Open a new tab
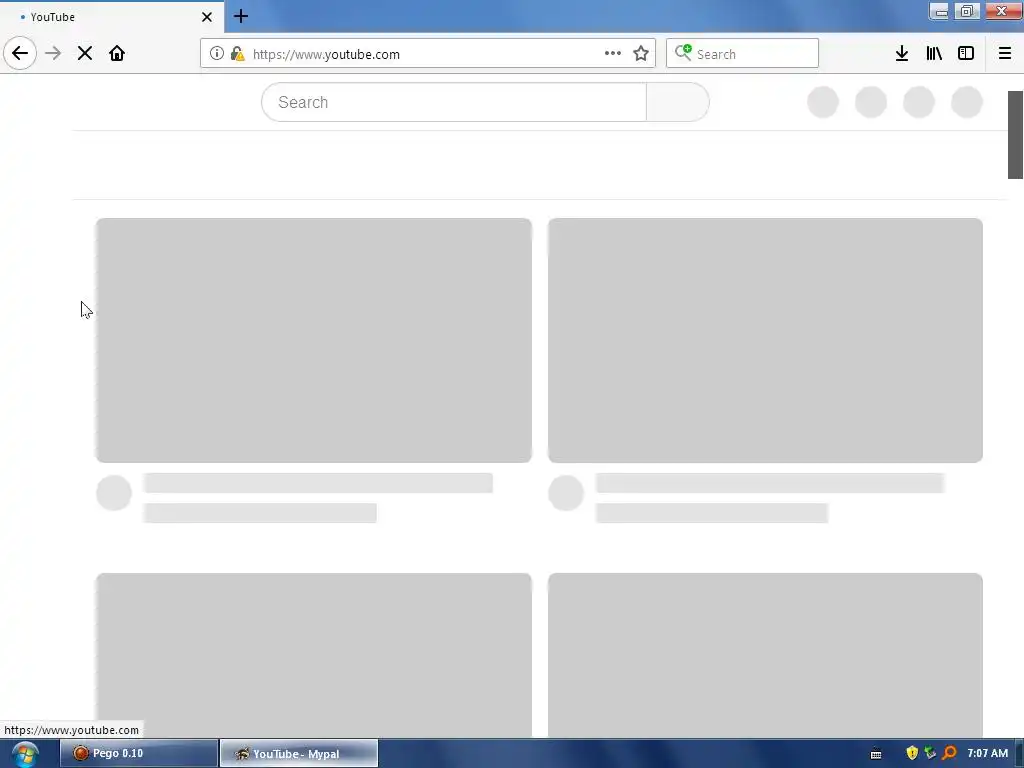The width and height of the screenshot is (1024, 768). (241, 16)
